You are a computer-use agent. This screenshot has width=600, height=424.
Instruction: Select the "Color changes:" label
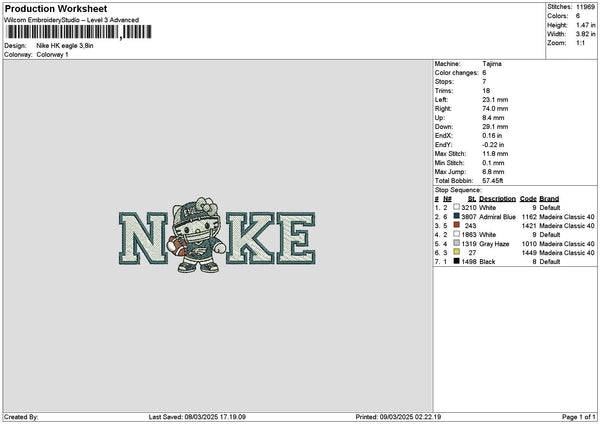point(457,73)
